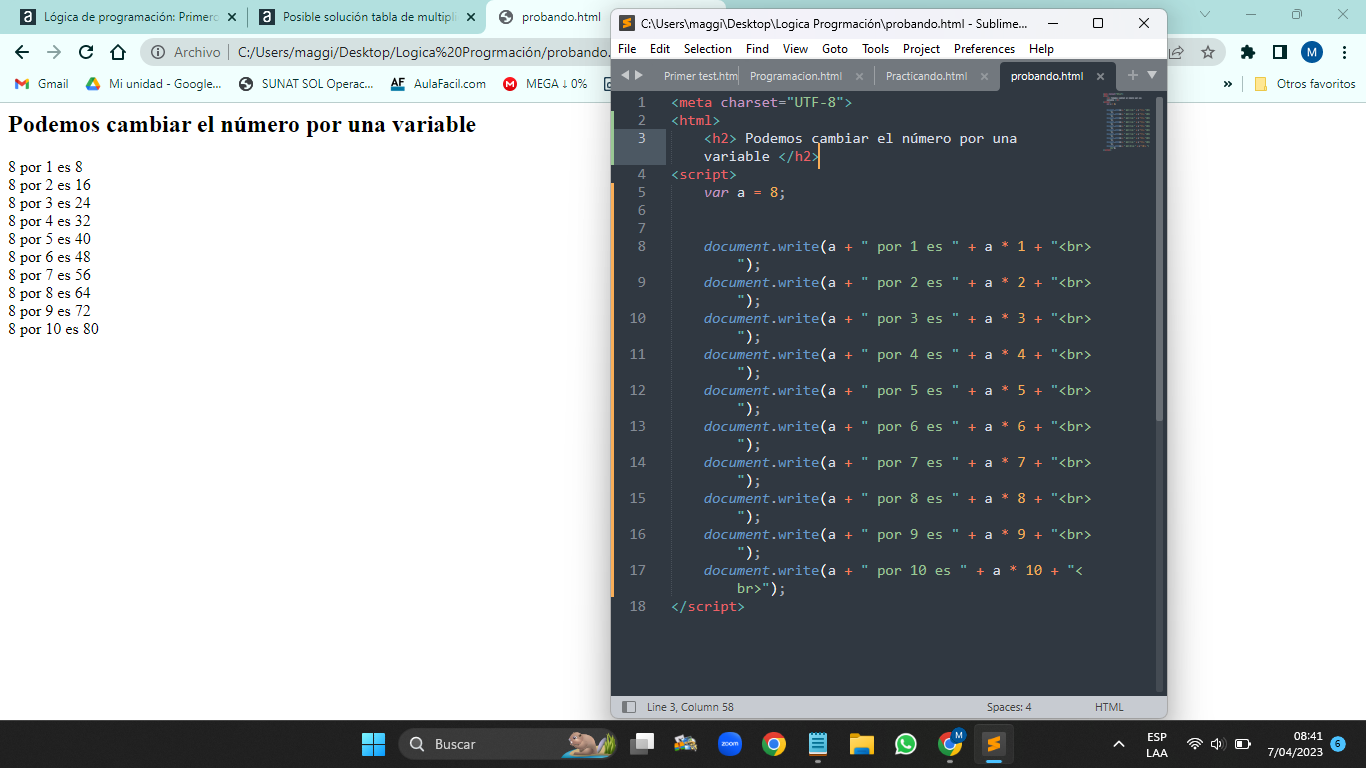The width and height of the screenshot is (1366, 768).
Task: Open Chrome home page button
Action: click(118, 52)
